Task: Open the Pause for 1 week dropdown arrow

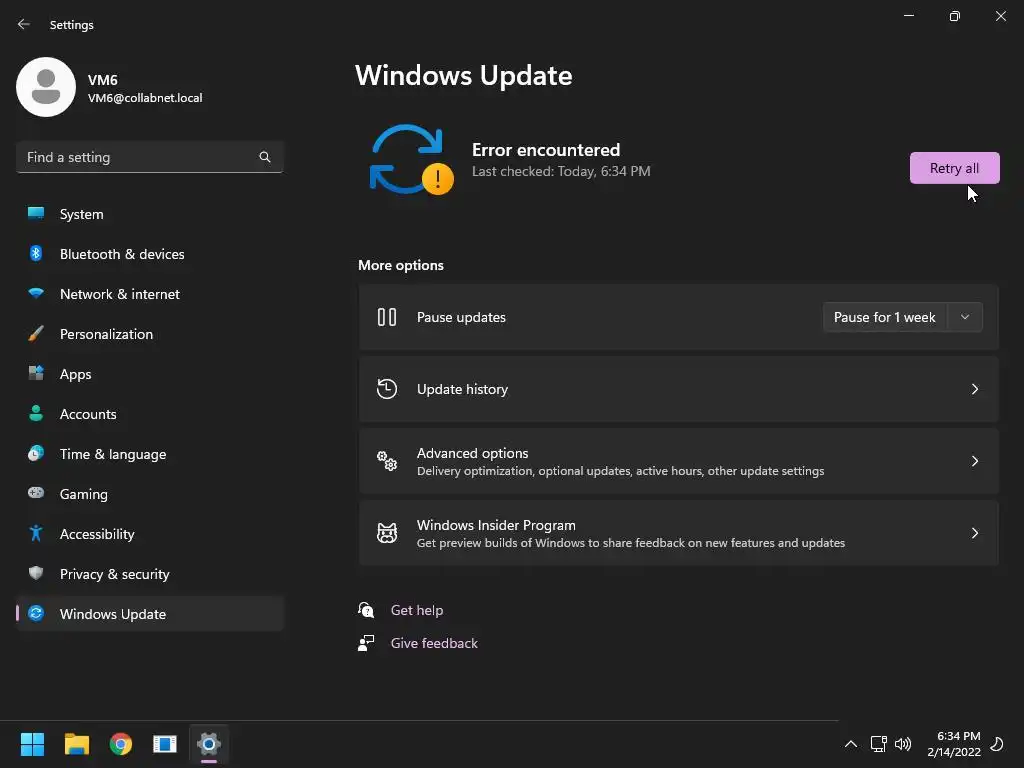Action: 965,317
